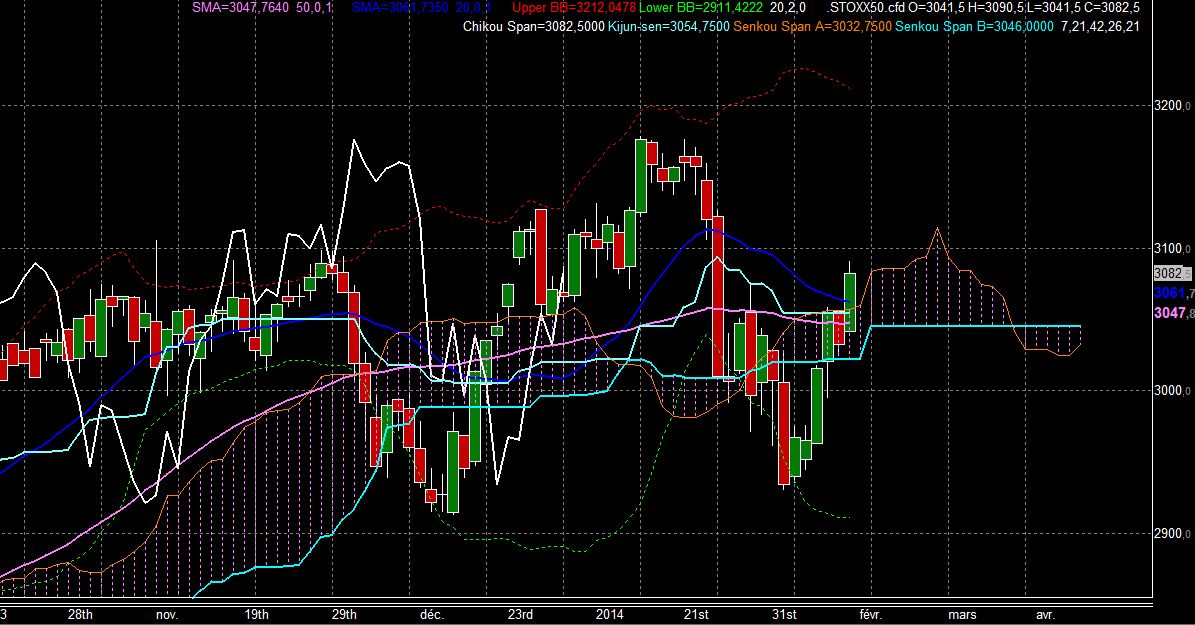Click the .STOXX50.cfd symbol label

867,8
